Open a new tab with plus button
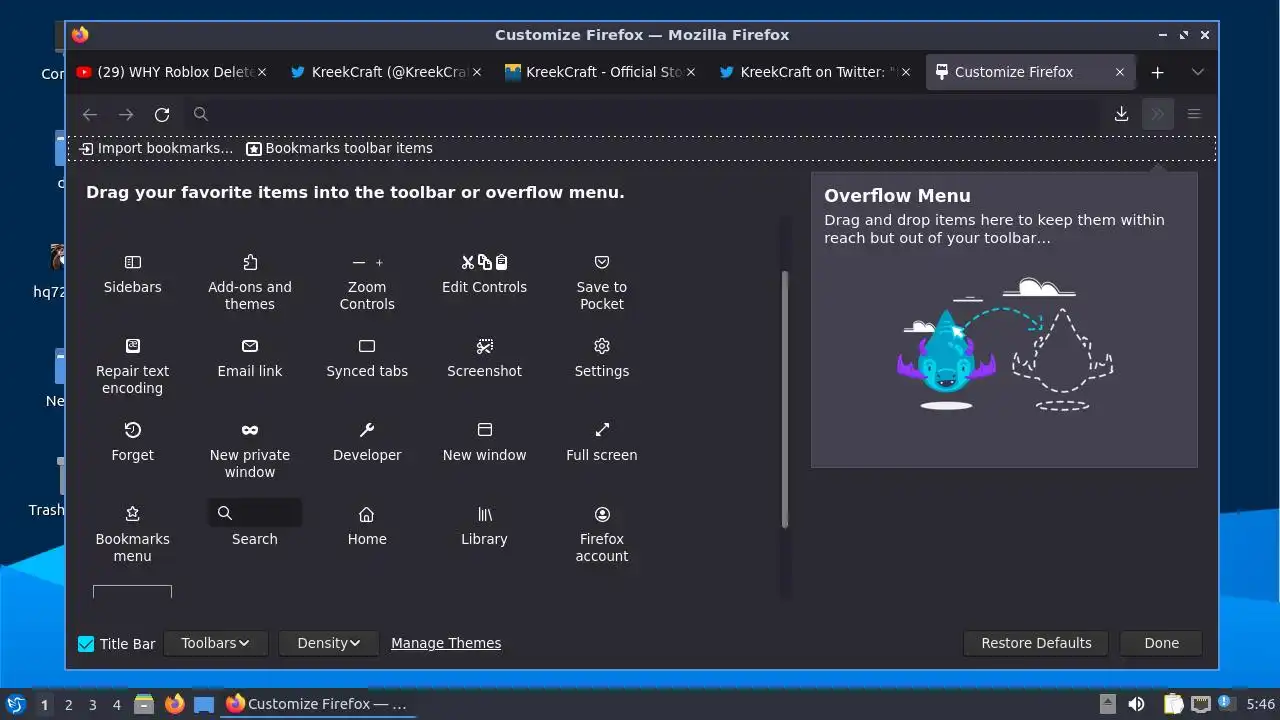The height and width of the screenshot is (720, 1280). click(1157, 72)
